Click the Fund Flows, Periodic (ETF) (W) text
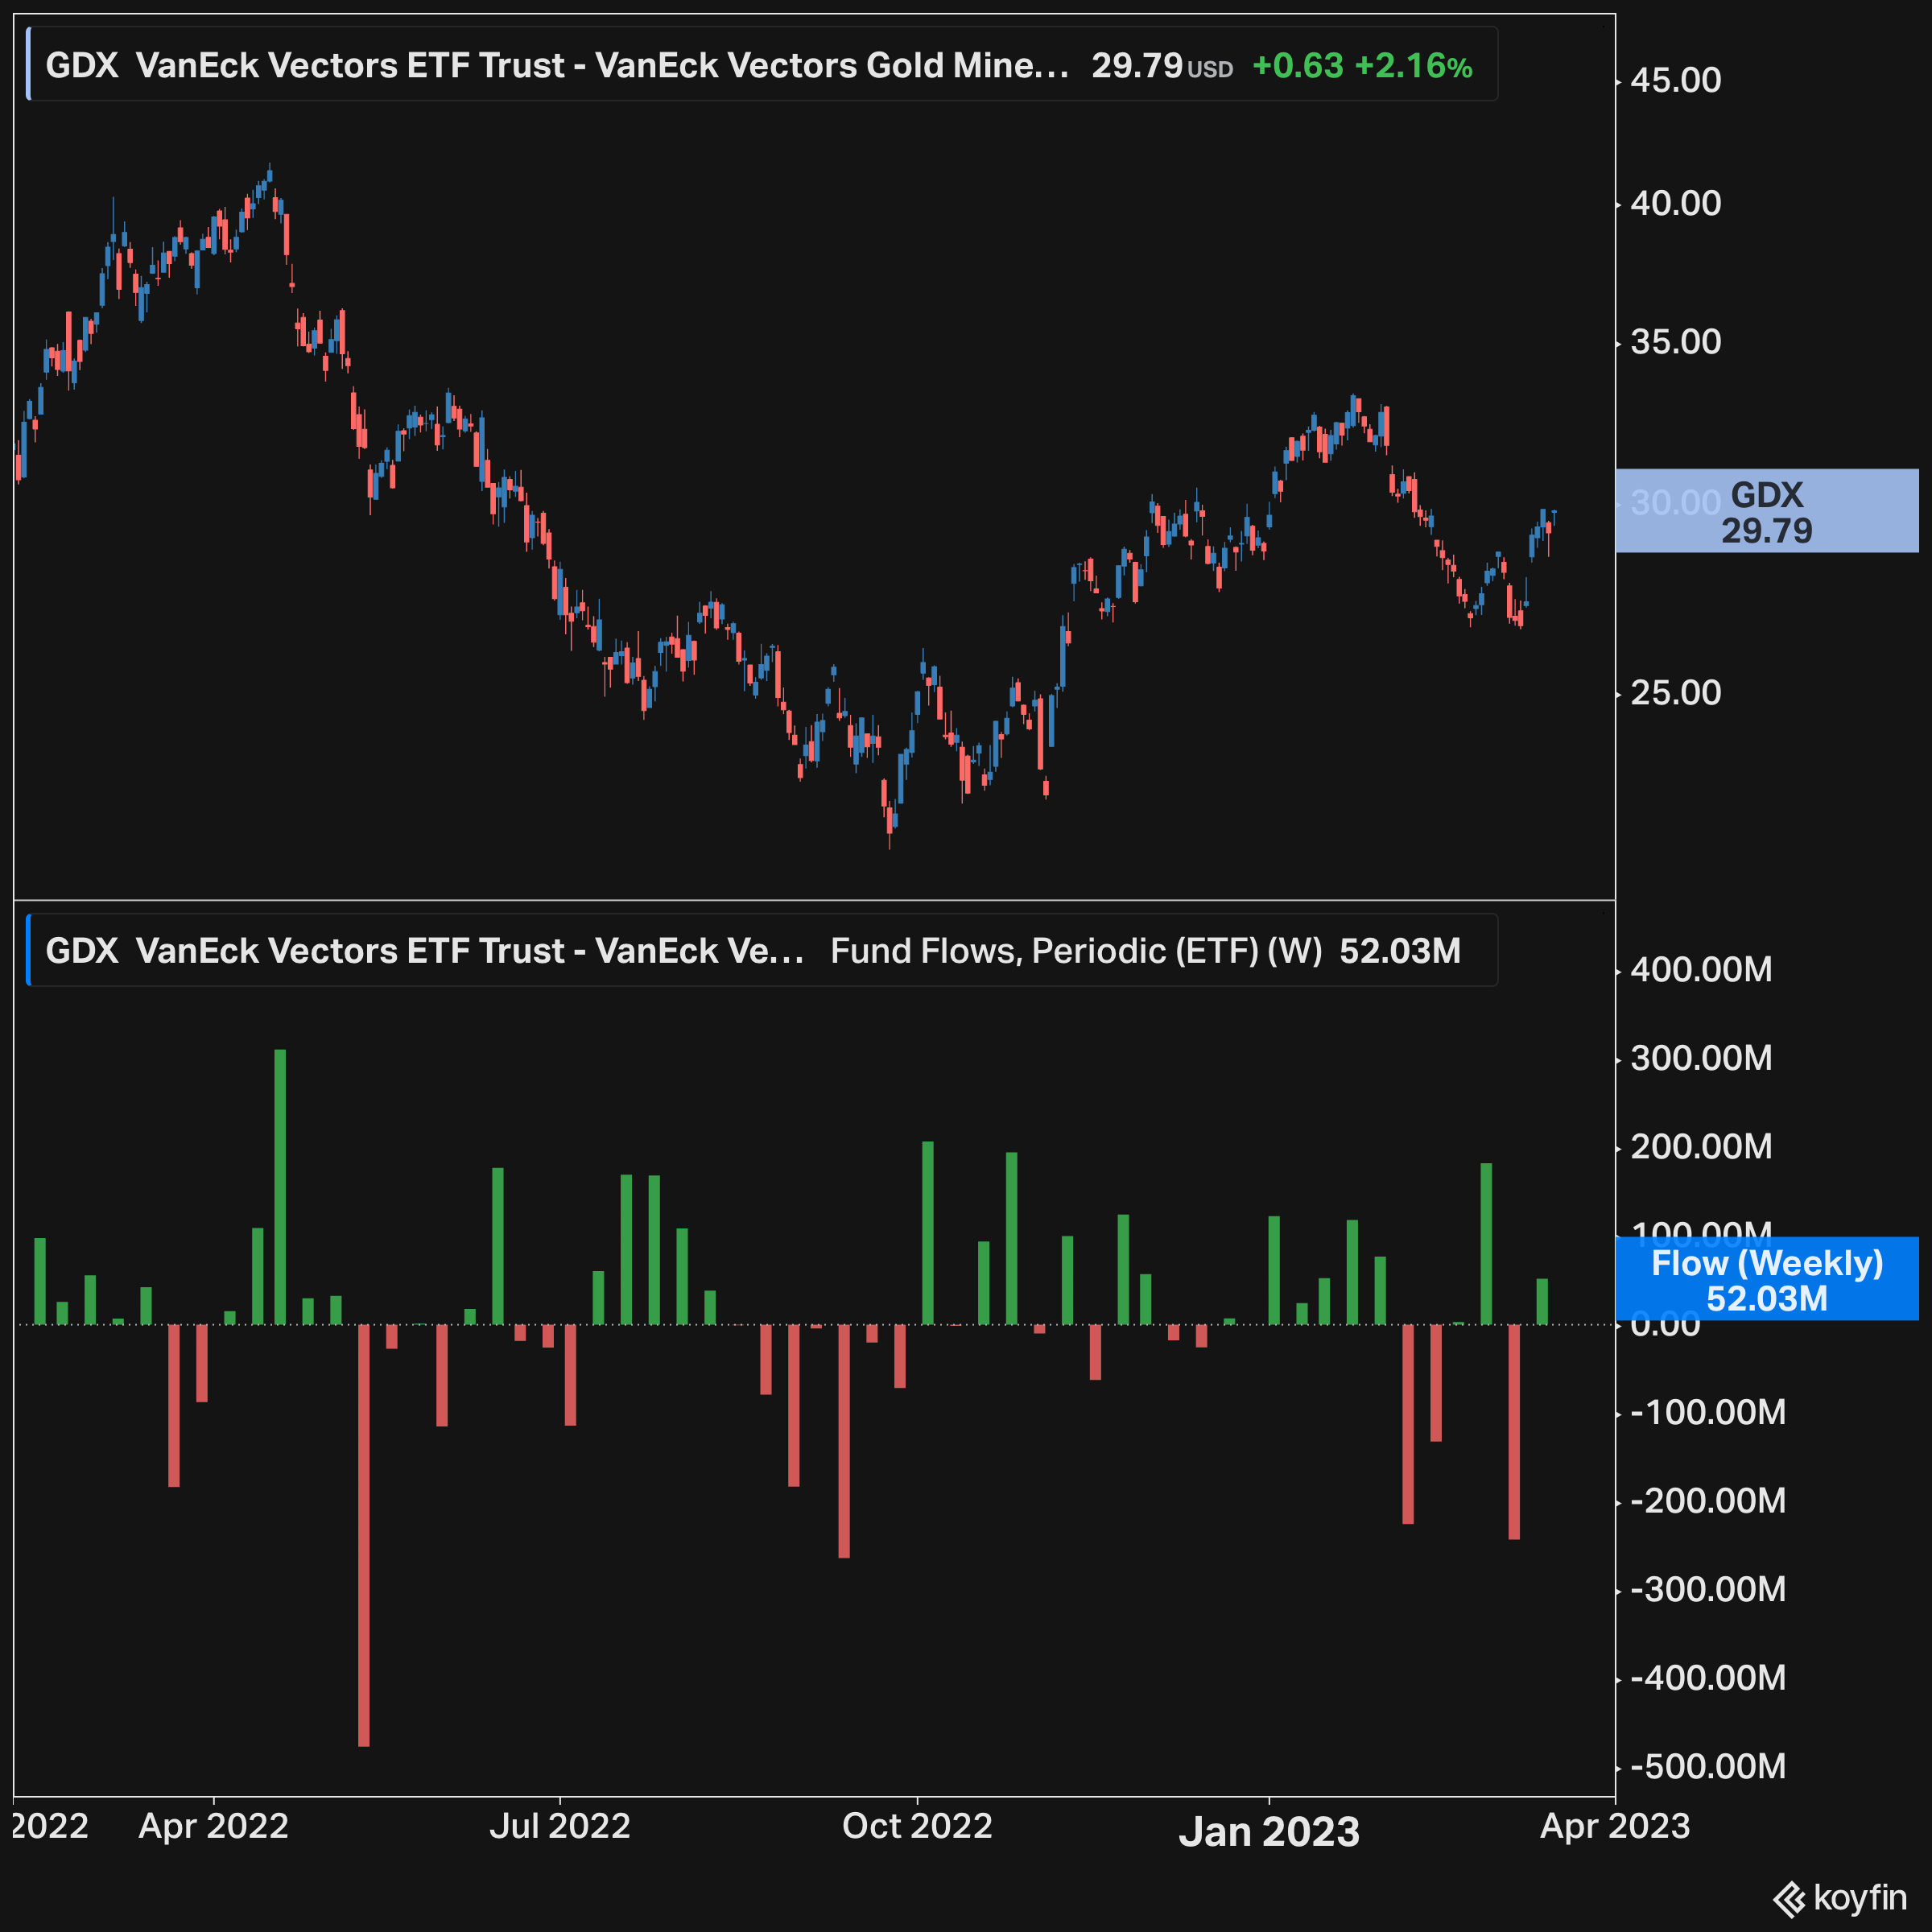 pos(1076,951)
